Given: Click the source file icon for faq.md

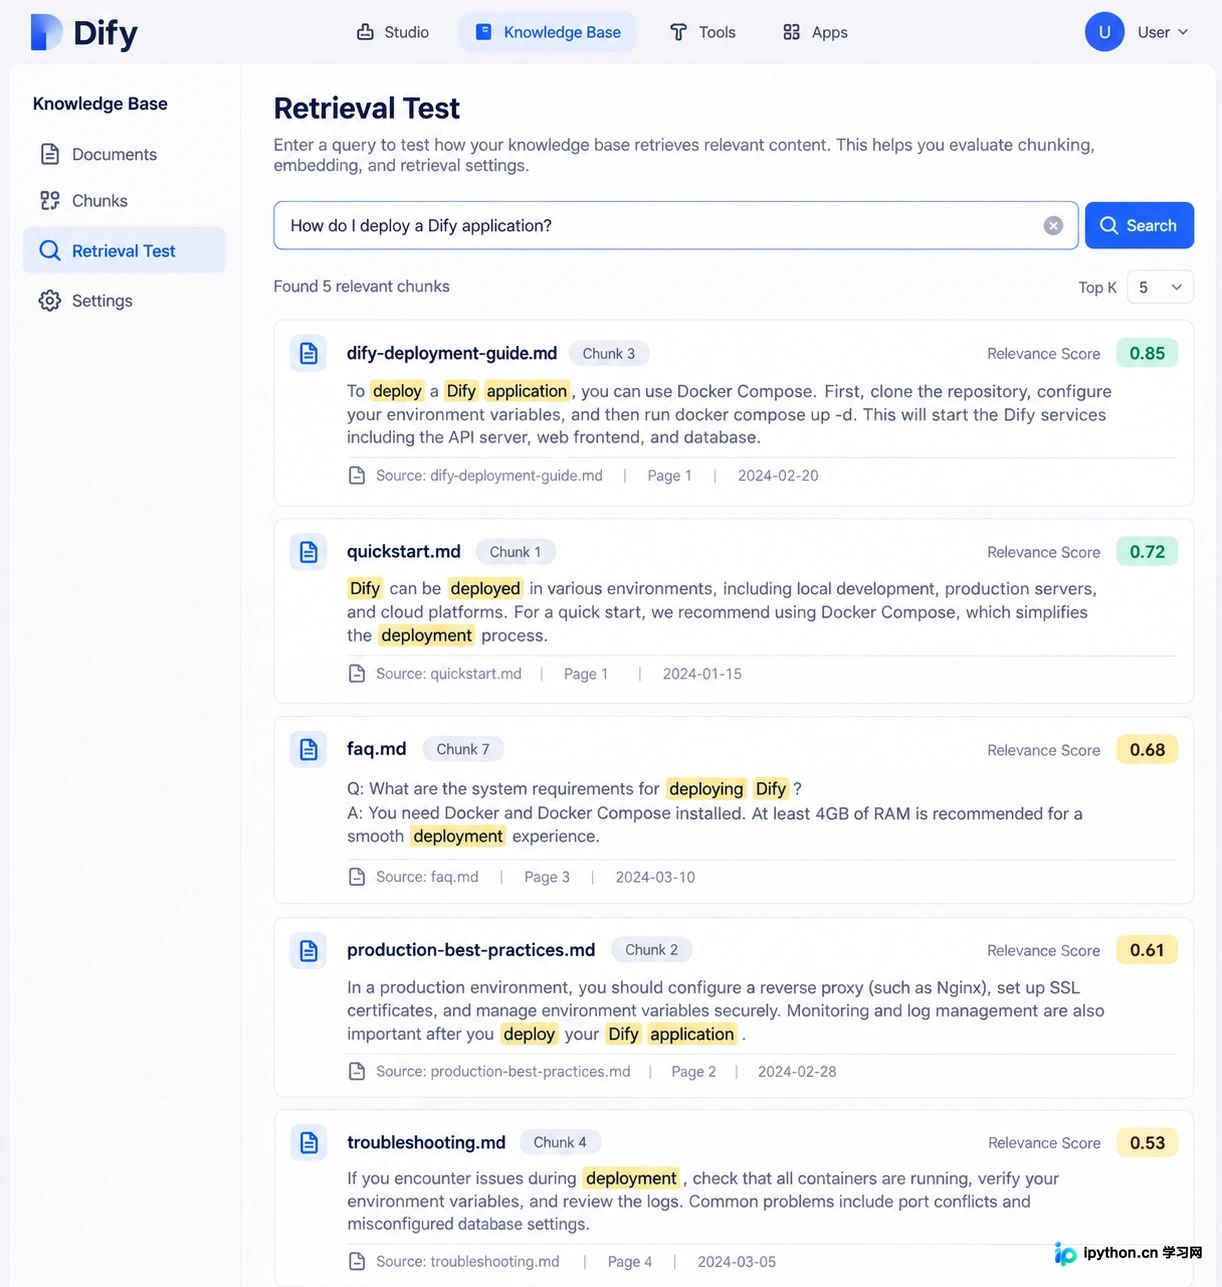Looking at the screenshot, I should (x=357, y=877).
